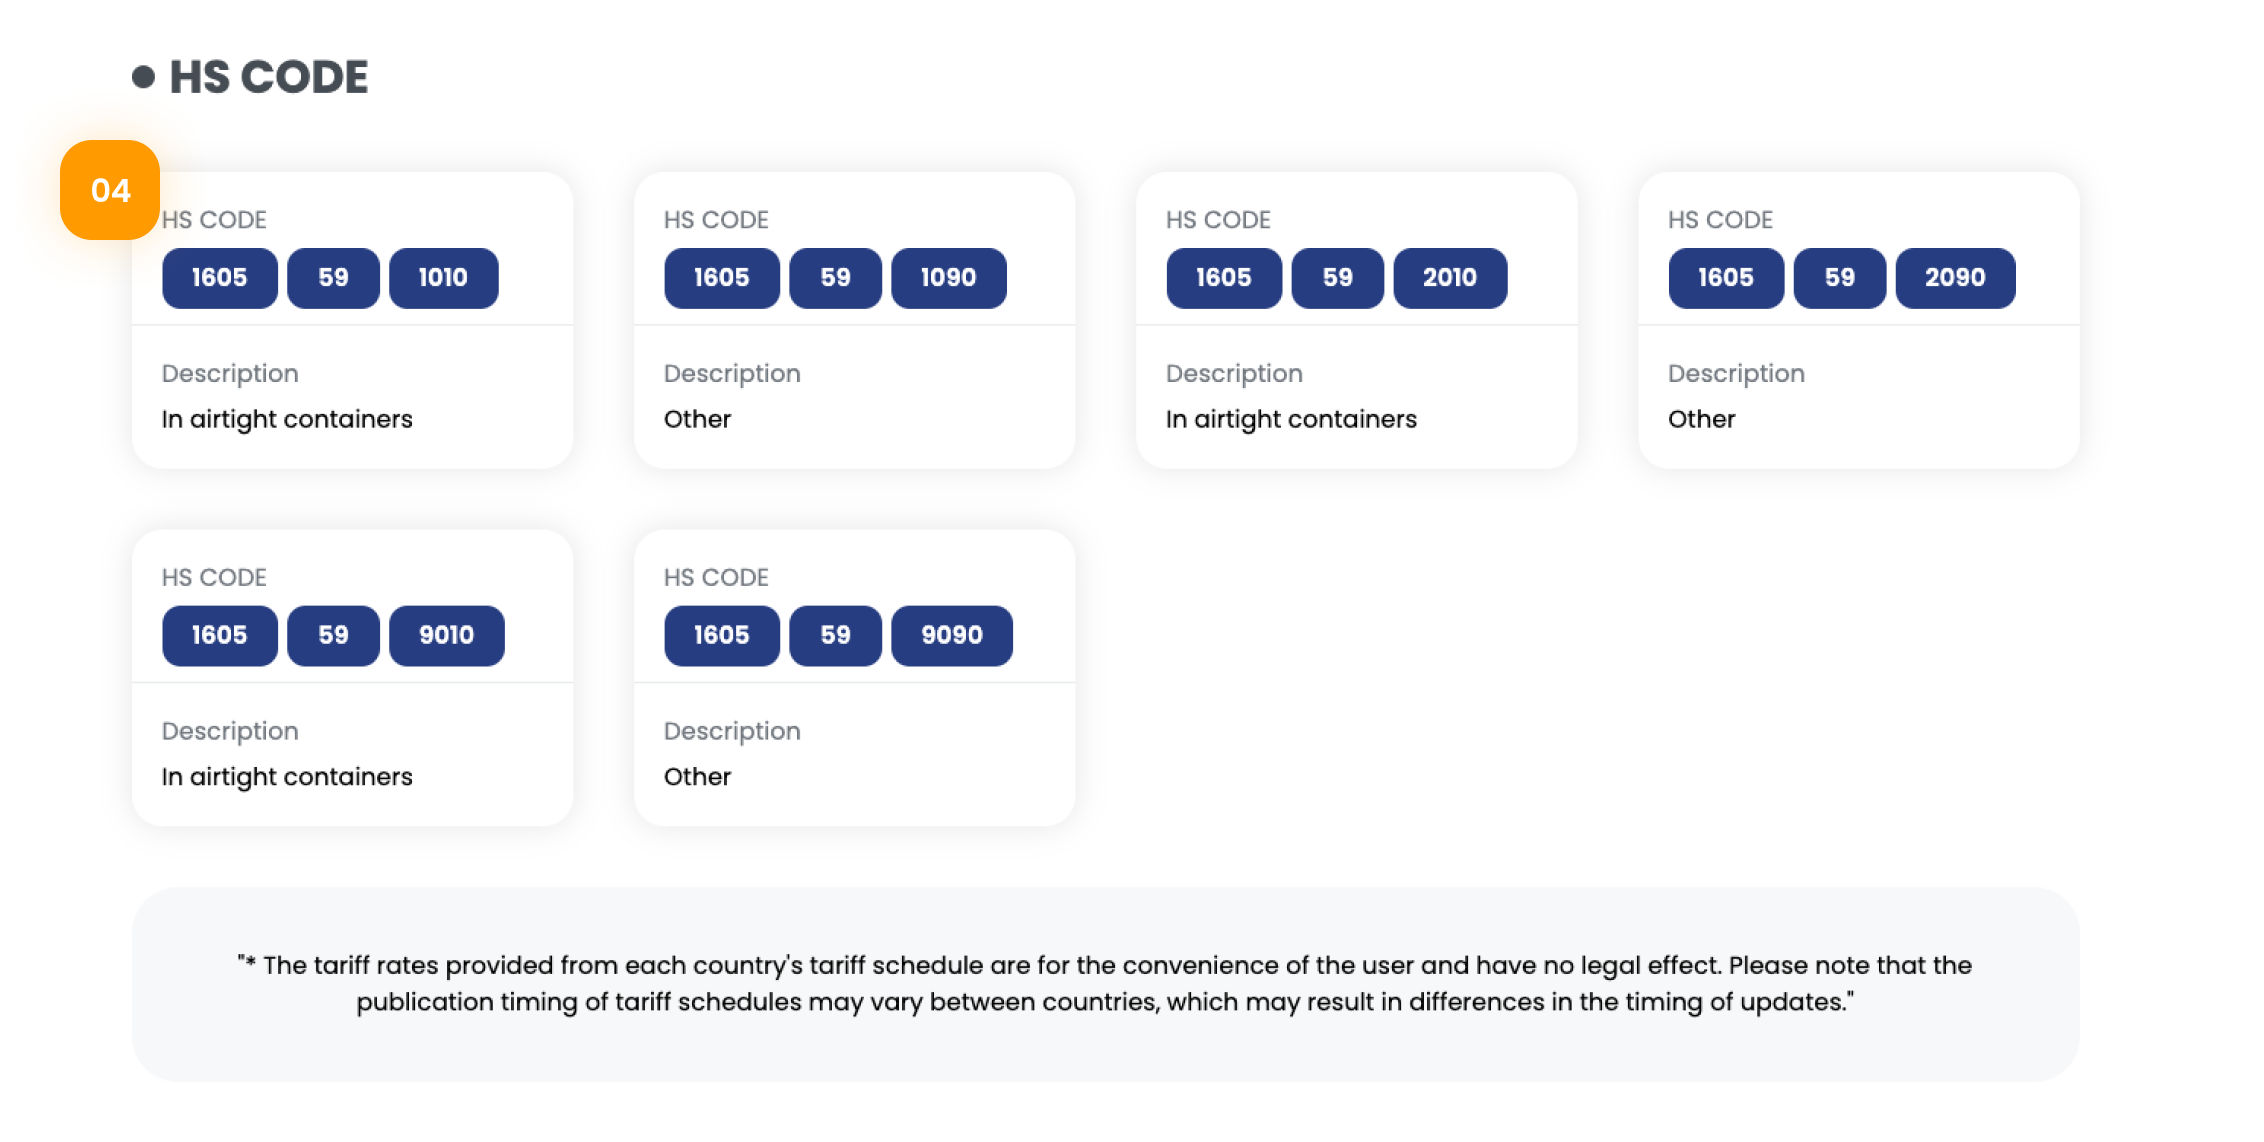The height and width of the screenshot is (1142, 2264).
Task: Expand the In airtight containers description first card
Action: (287, 420)
